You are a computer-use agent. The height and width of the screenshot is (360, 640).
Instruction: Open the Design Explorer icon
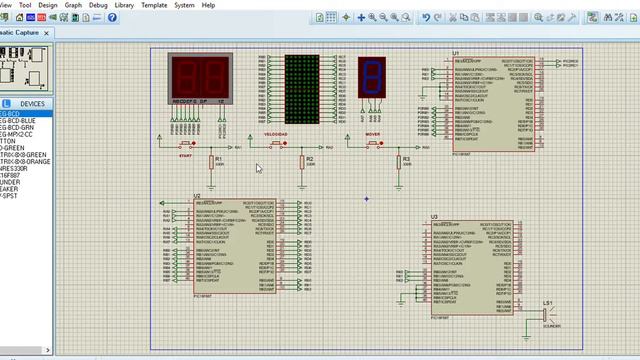75,18
